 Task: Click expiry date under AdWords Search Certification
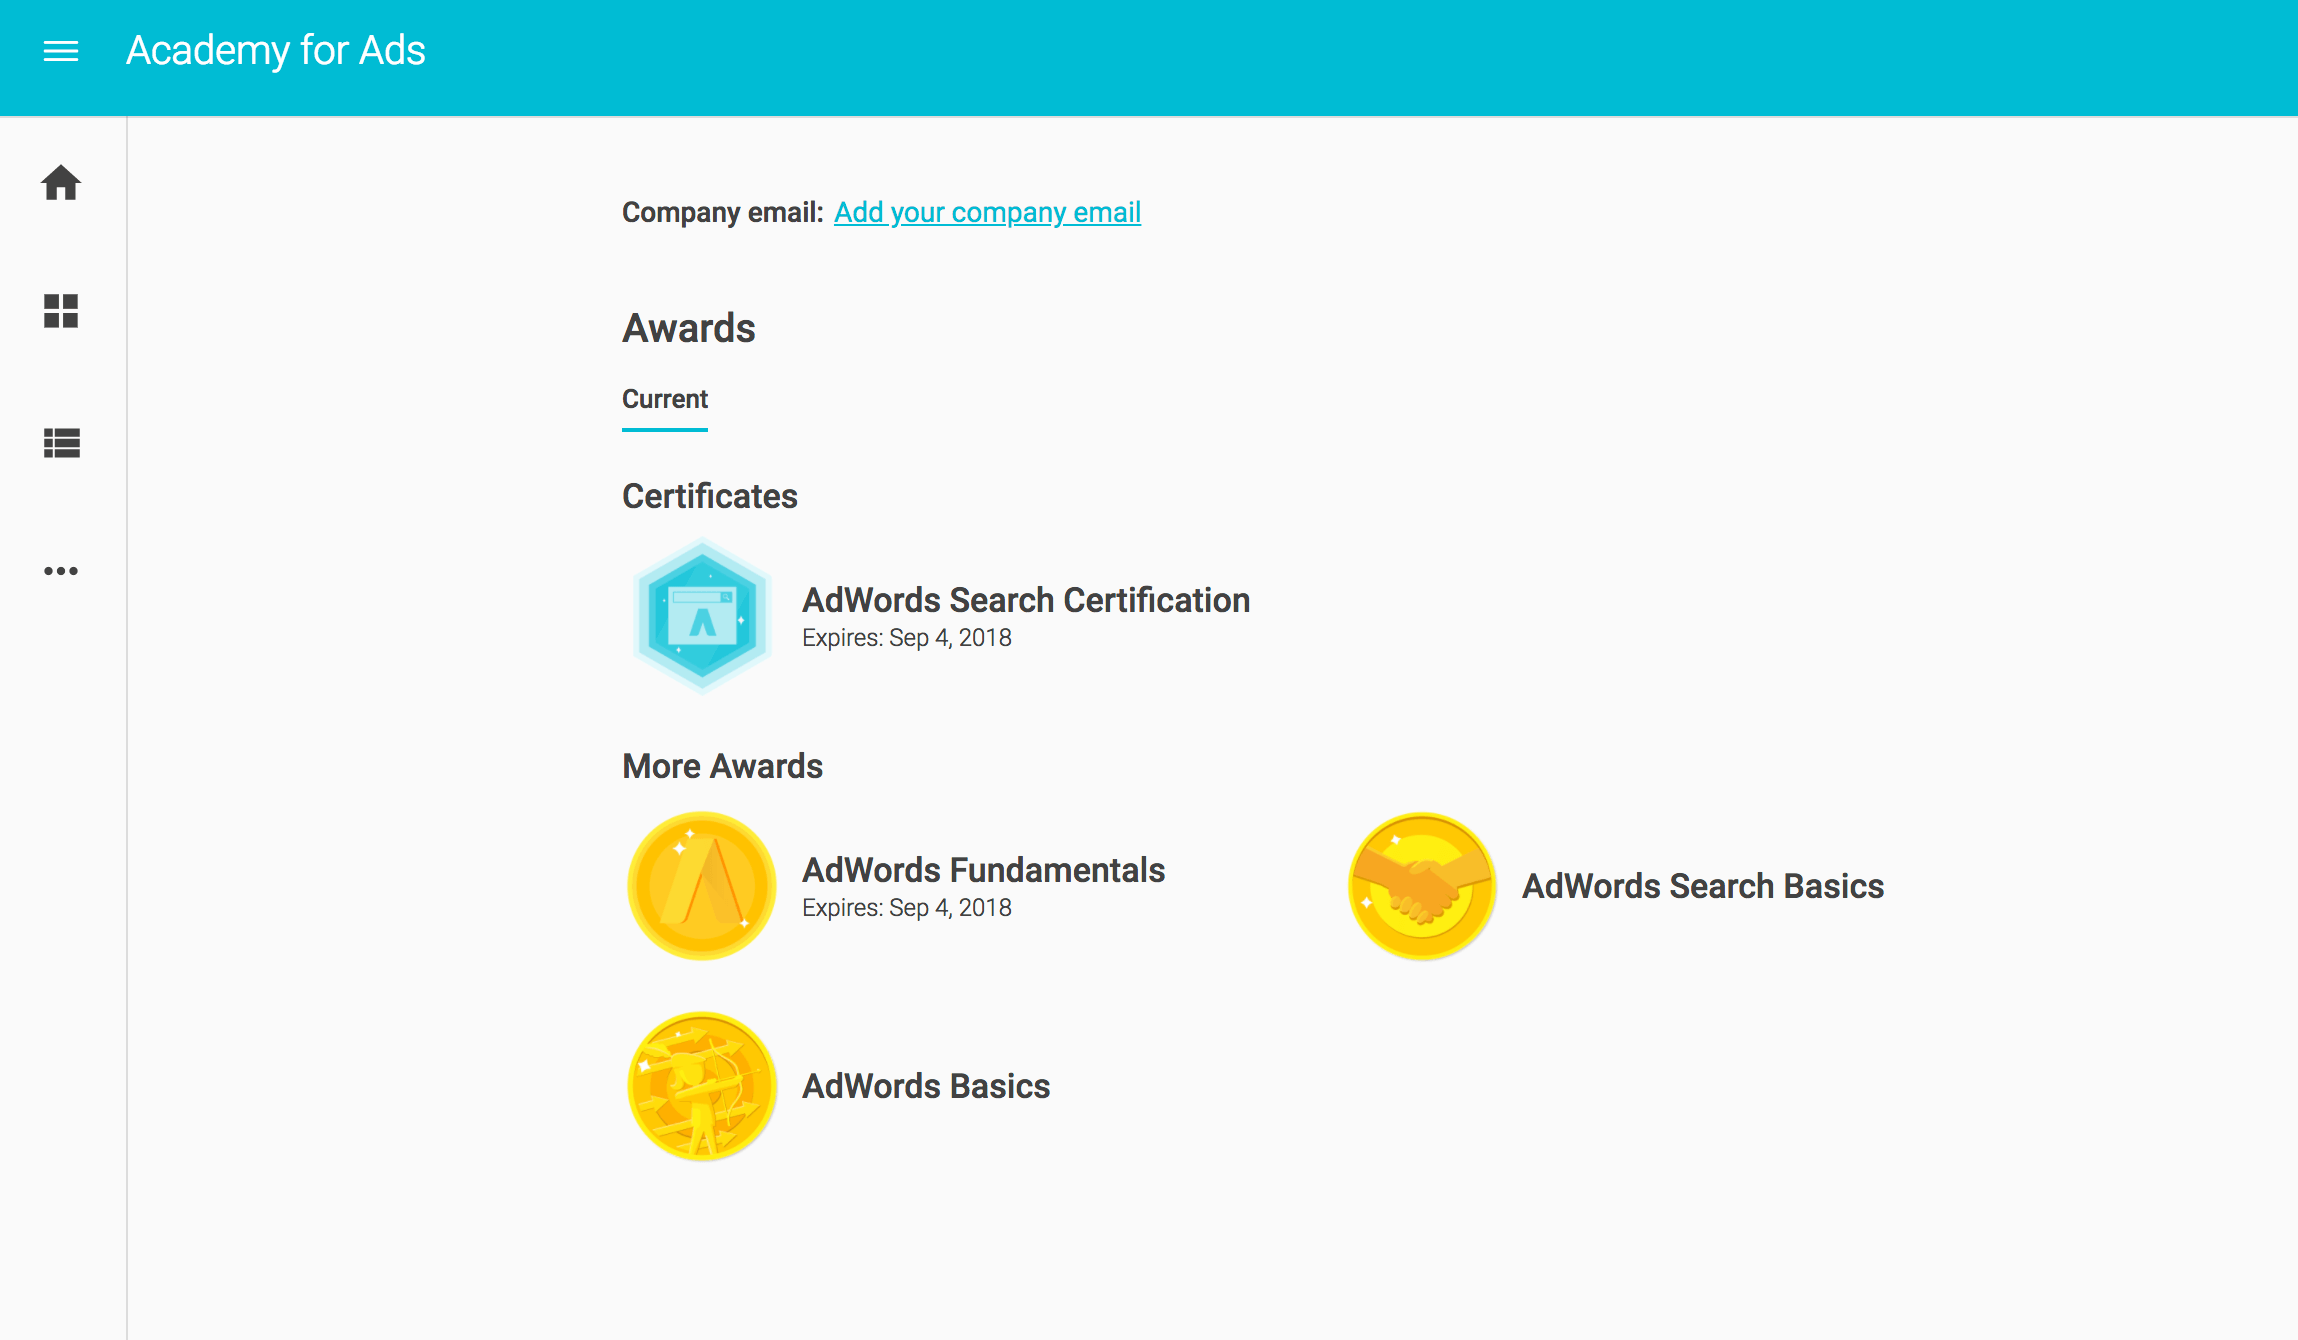[x=907, y=638]
